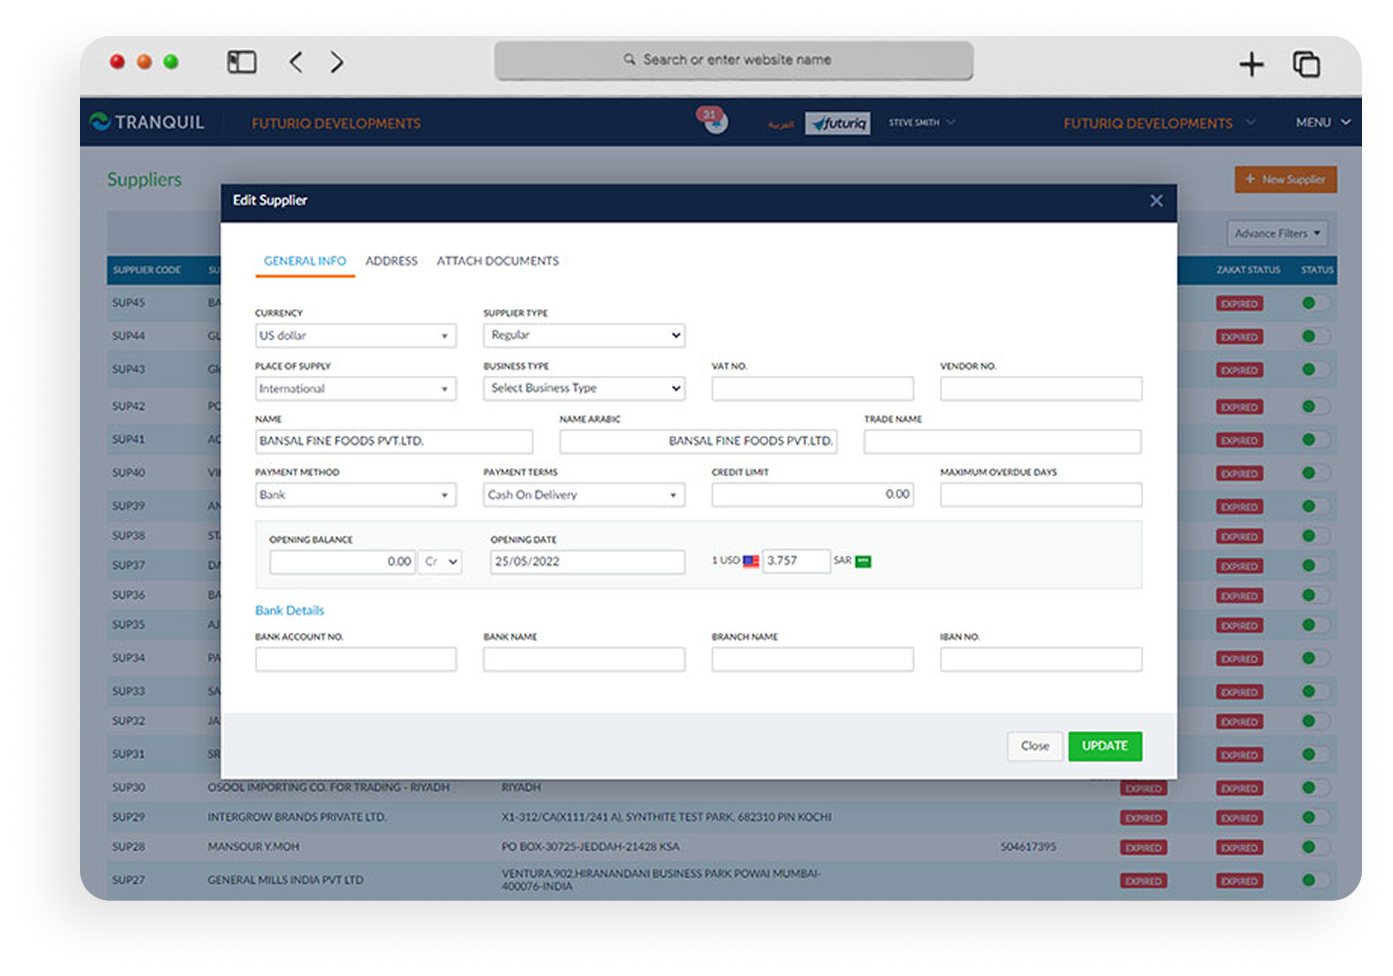
Task: Toggle status switch for SUP41 row
Action: pos(1315,440)
